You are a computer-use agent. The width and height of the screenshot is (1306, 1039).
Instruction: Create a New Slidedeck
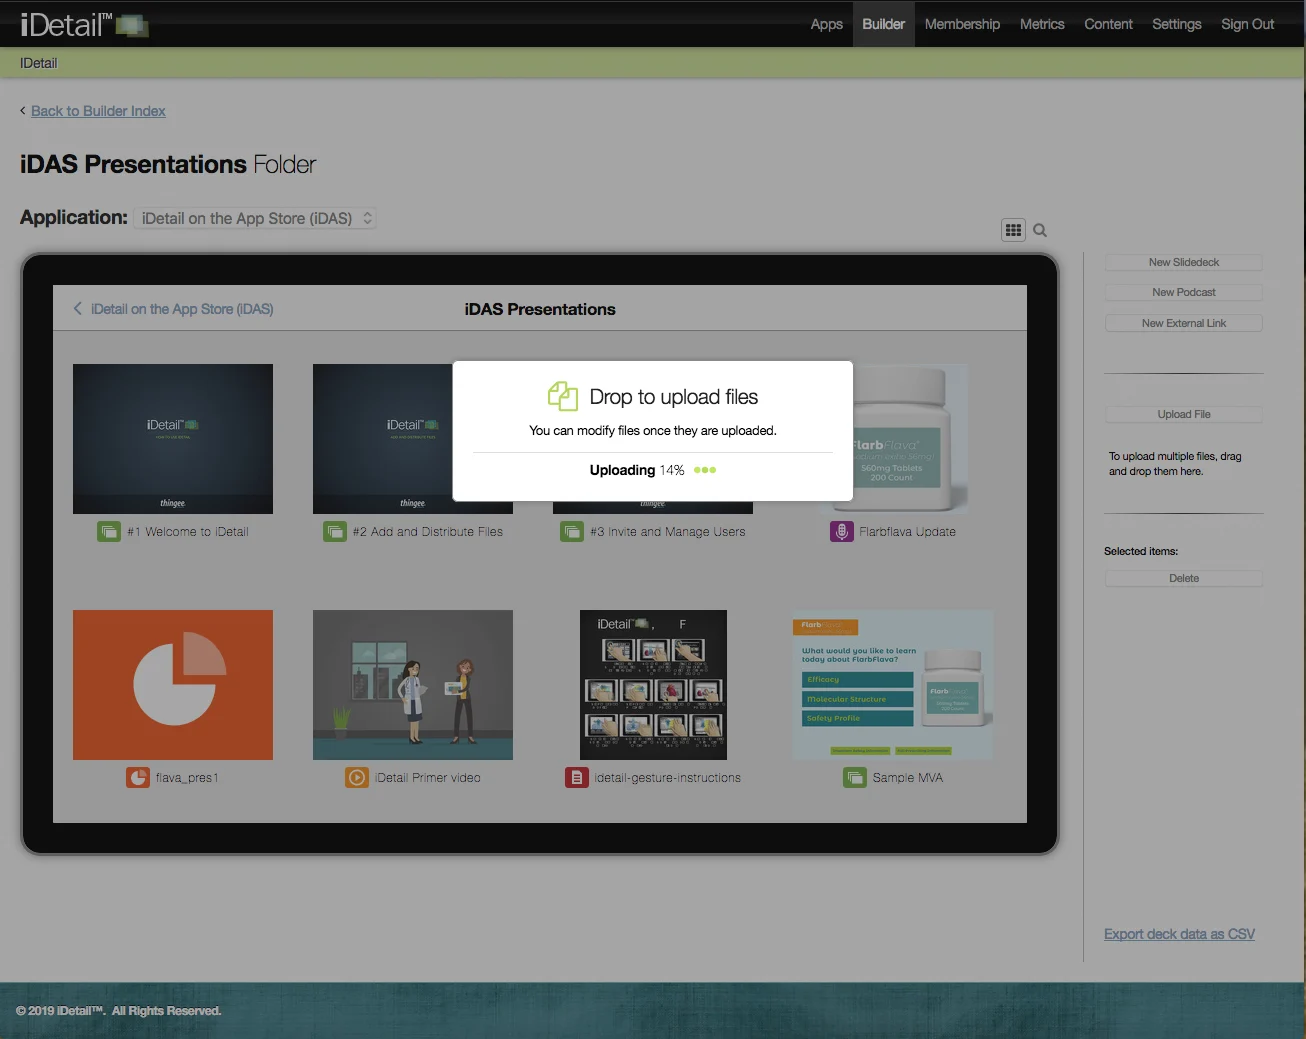[1184, 262]
